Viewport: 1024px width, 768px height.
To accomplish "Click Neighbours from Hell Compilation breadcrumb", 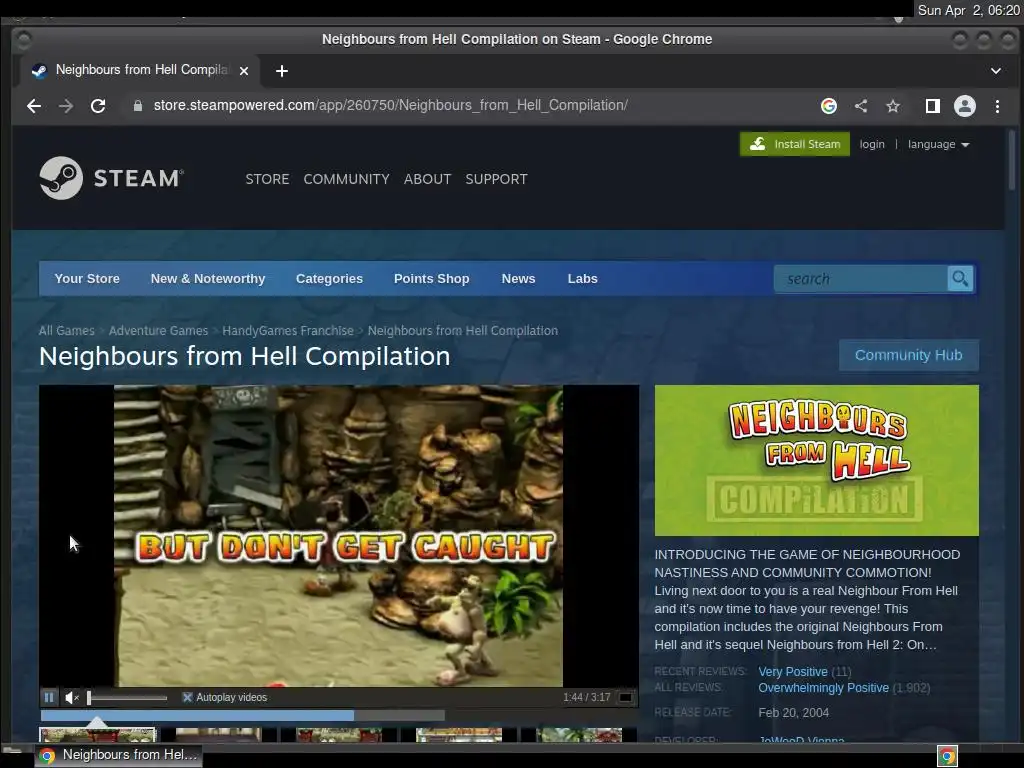I will (x=462, y=330).
